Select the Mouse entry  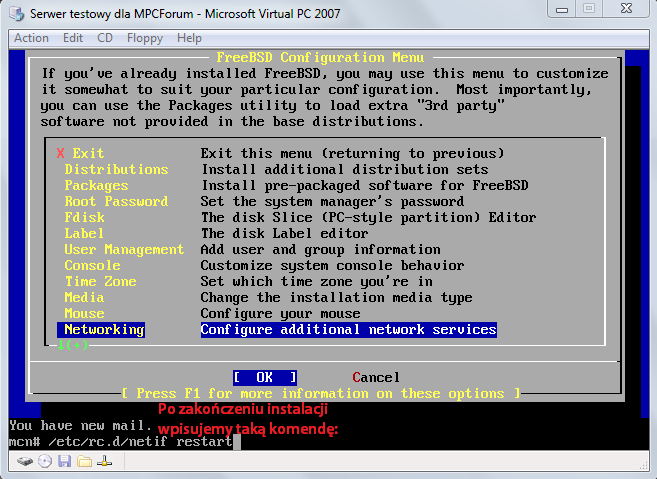pyautogui.click(x=84, y=313)
